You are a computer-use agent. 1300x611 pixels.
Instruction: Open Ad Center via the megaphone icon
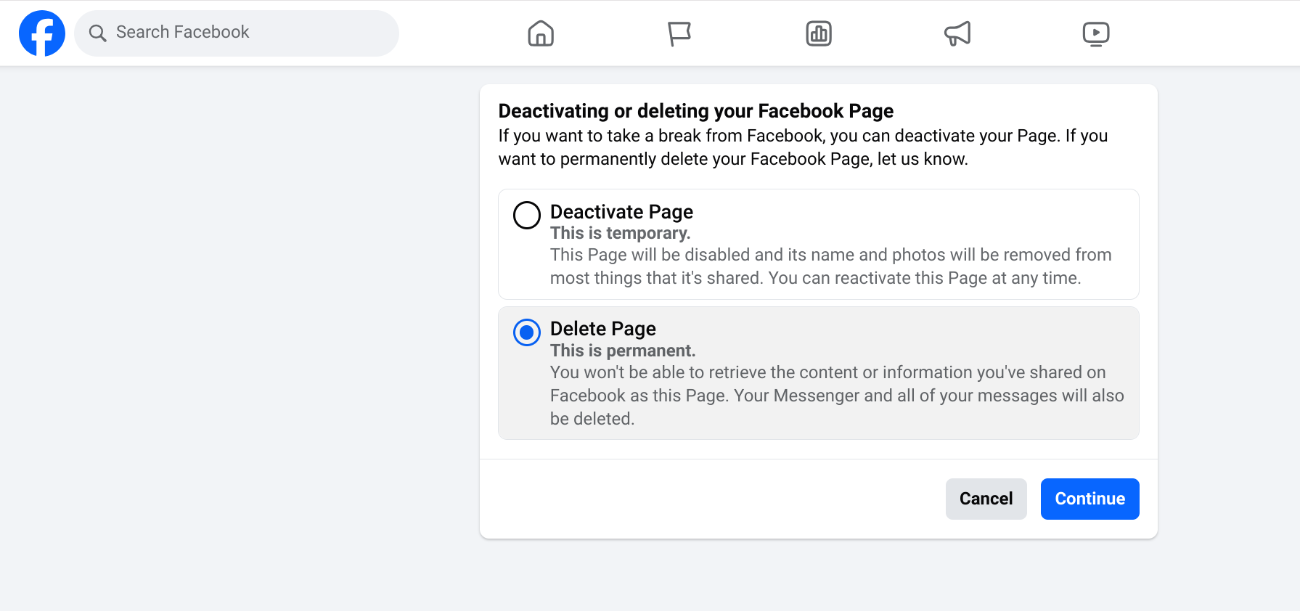click(x=957, y=33)
